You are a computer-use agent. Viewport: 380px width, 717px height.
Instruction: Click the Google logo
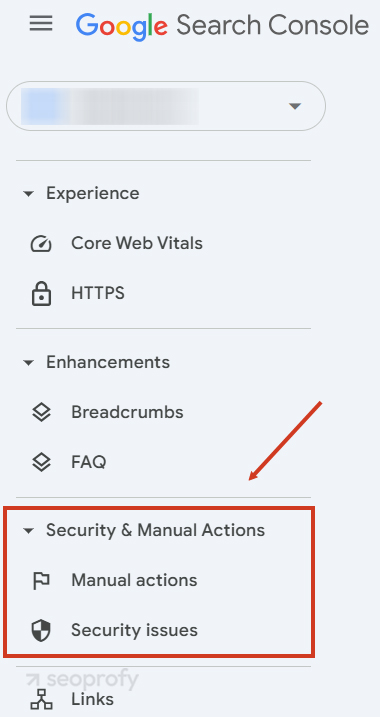122,27
